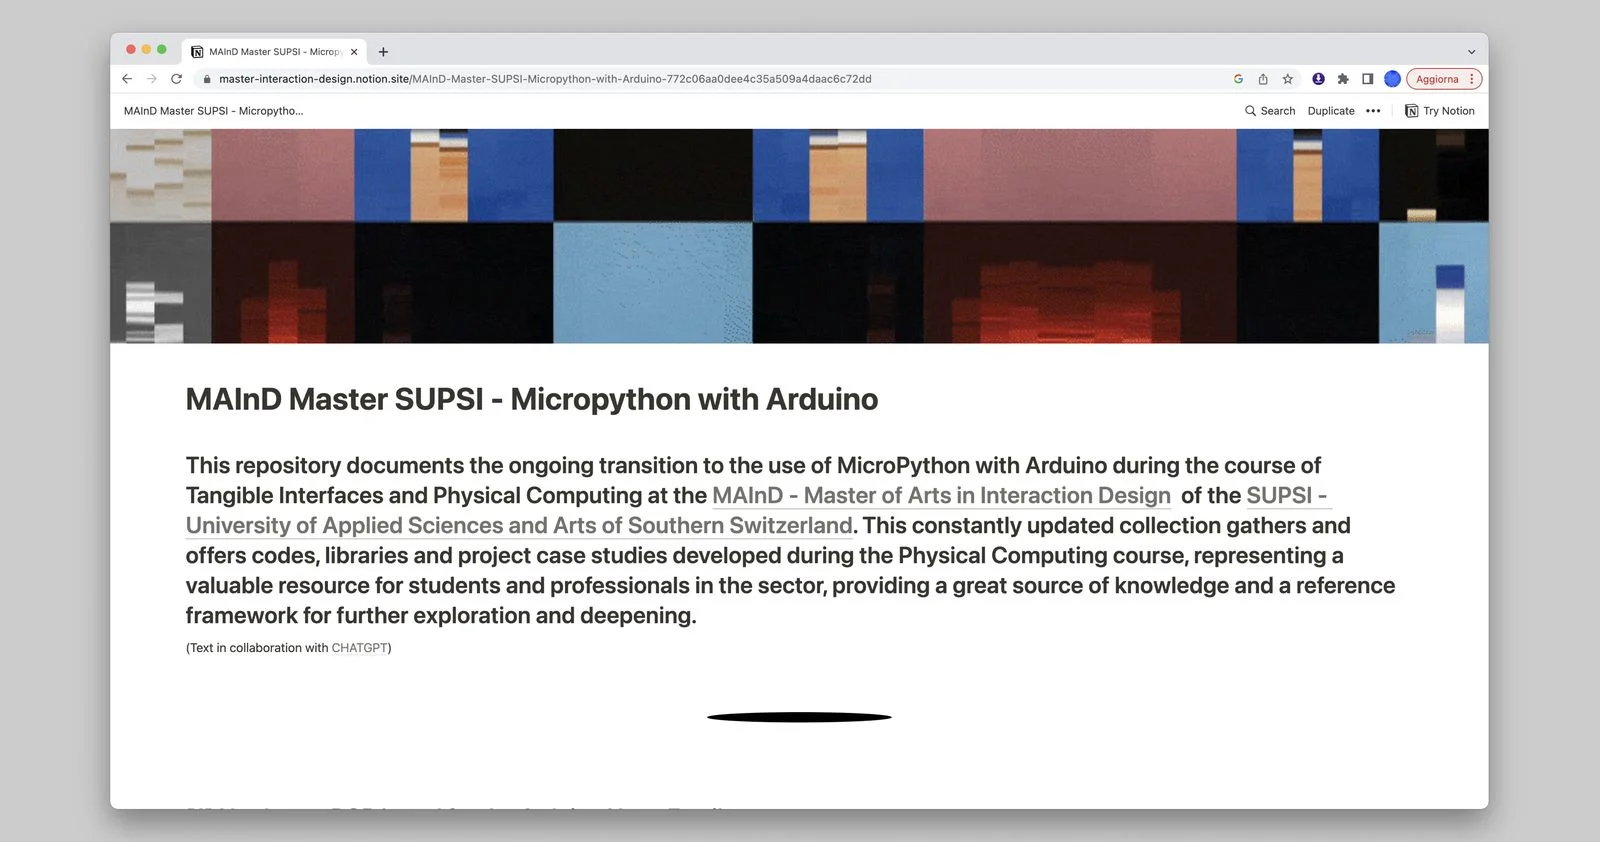Click the Duplicate button

tap(1330, 111)
